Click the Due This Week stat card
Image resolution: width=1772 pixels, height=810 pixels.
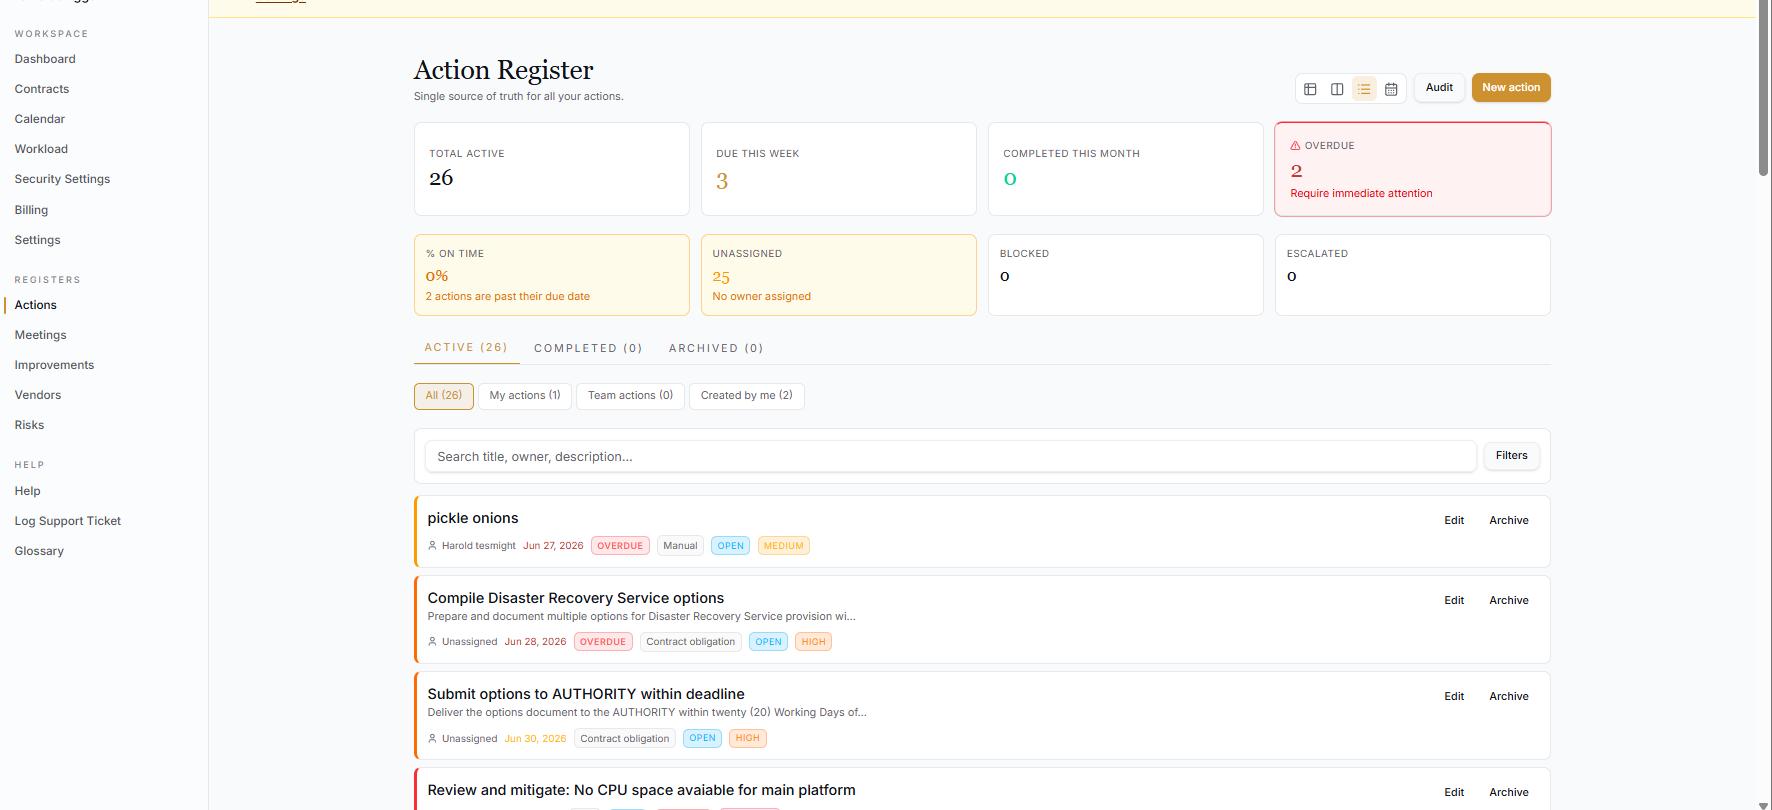pos(839,169)
